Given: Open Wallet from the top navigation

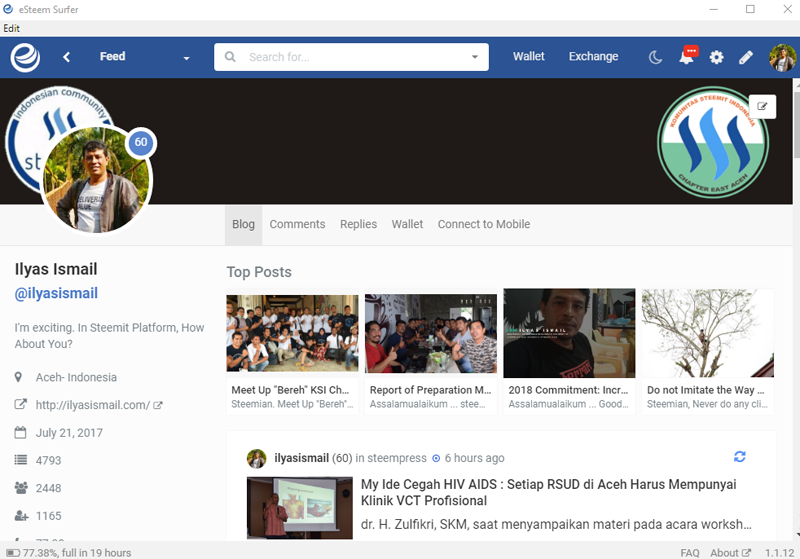Looking at the screenshot, I should pyautogui.click(x=529, y=56).
